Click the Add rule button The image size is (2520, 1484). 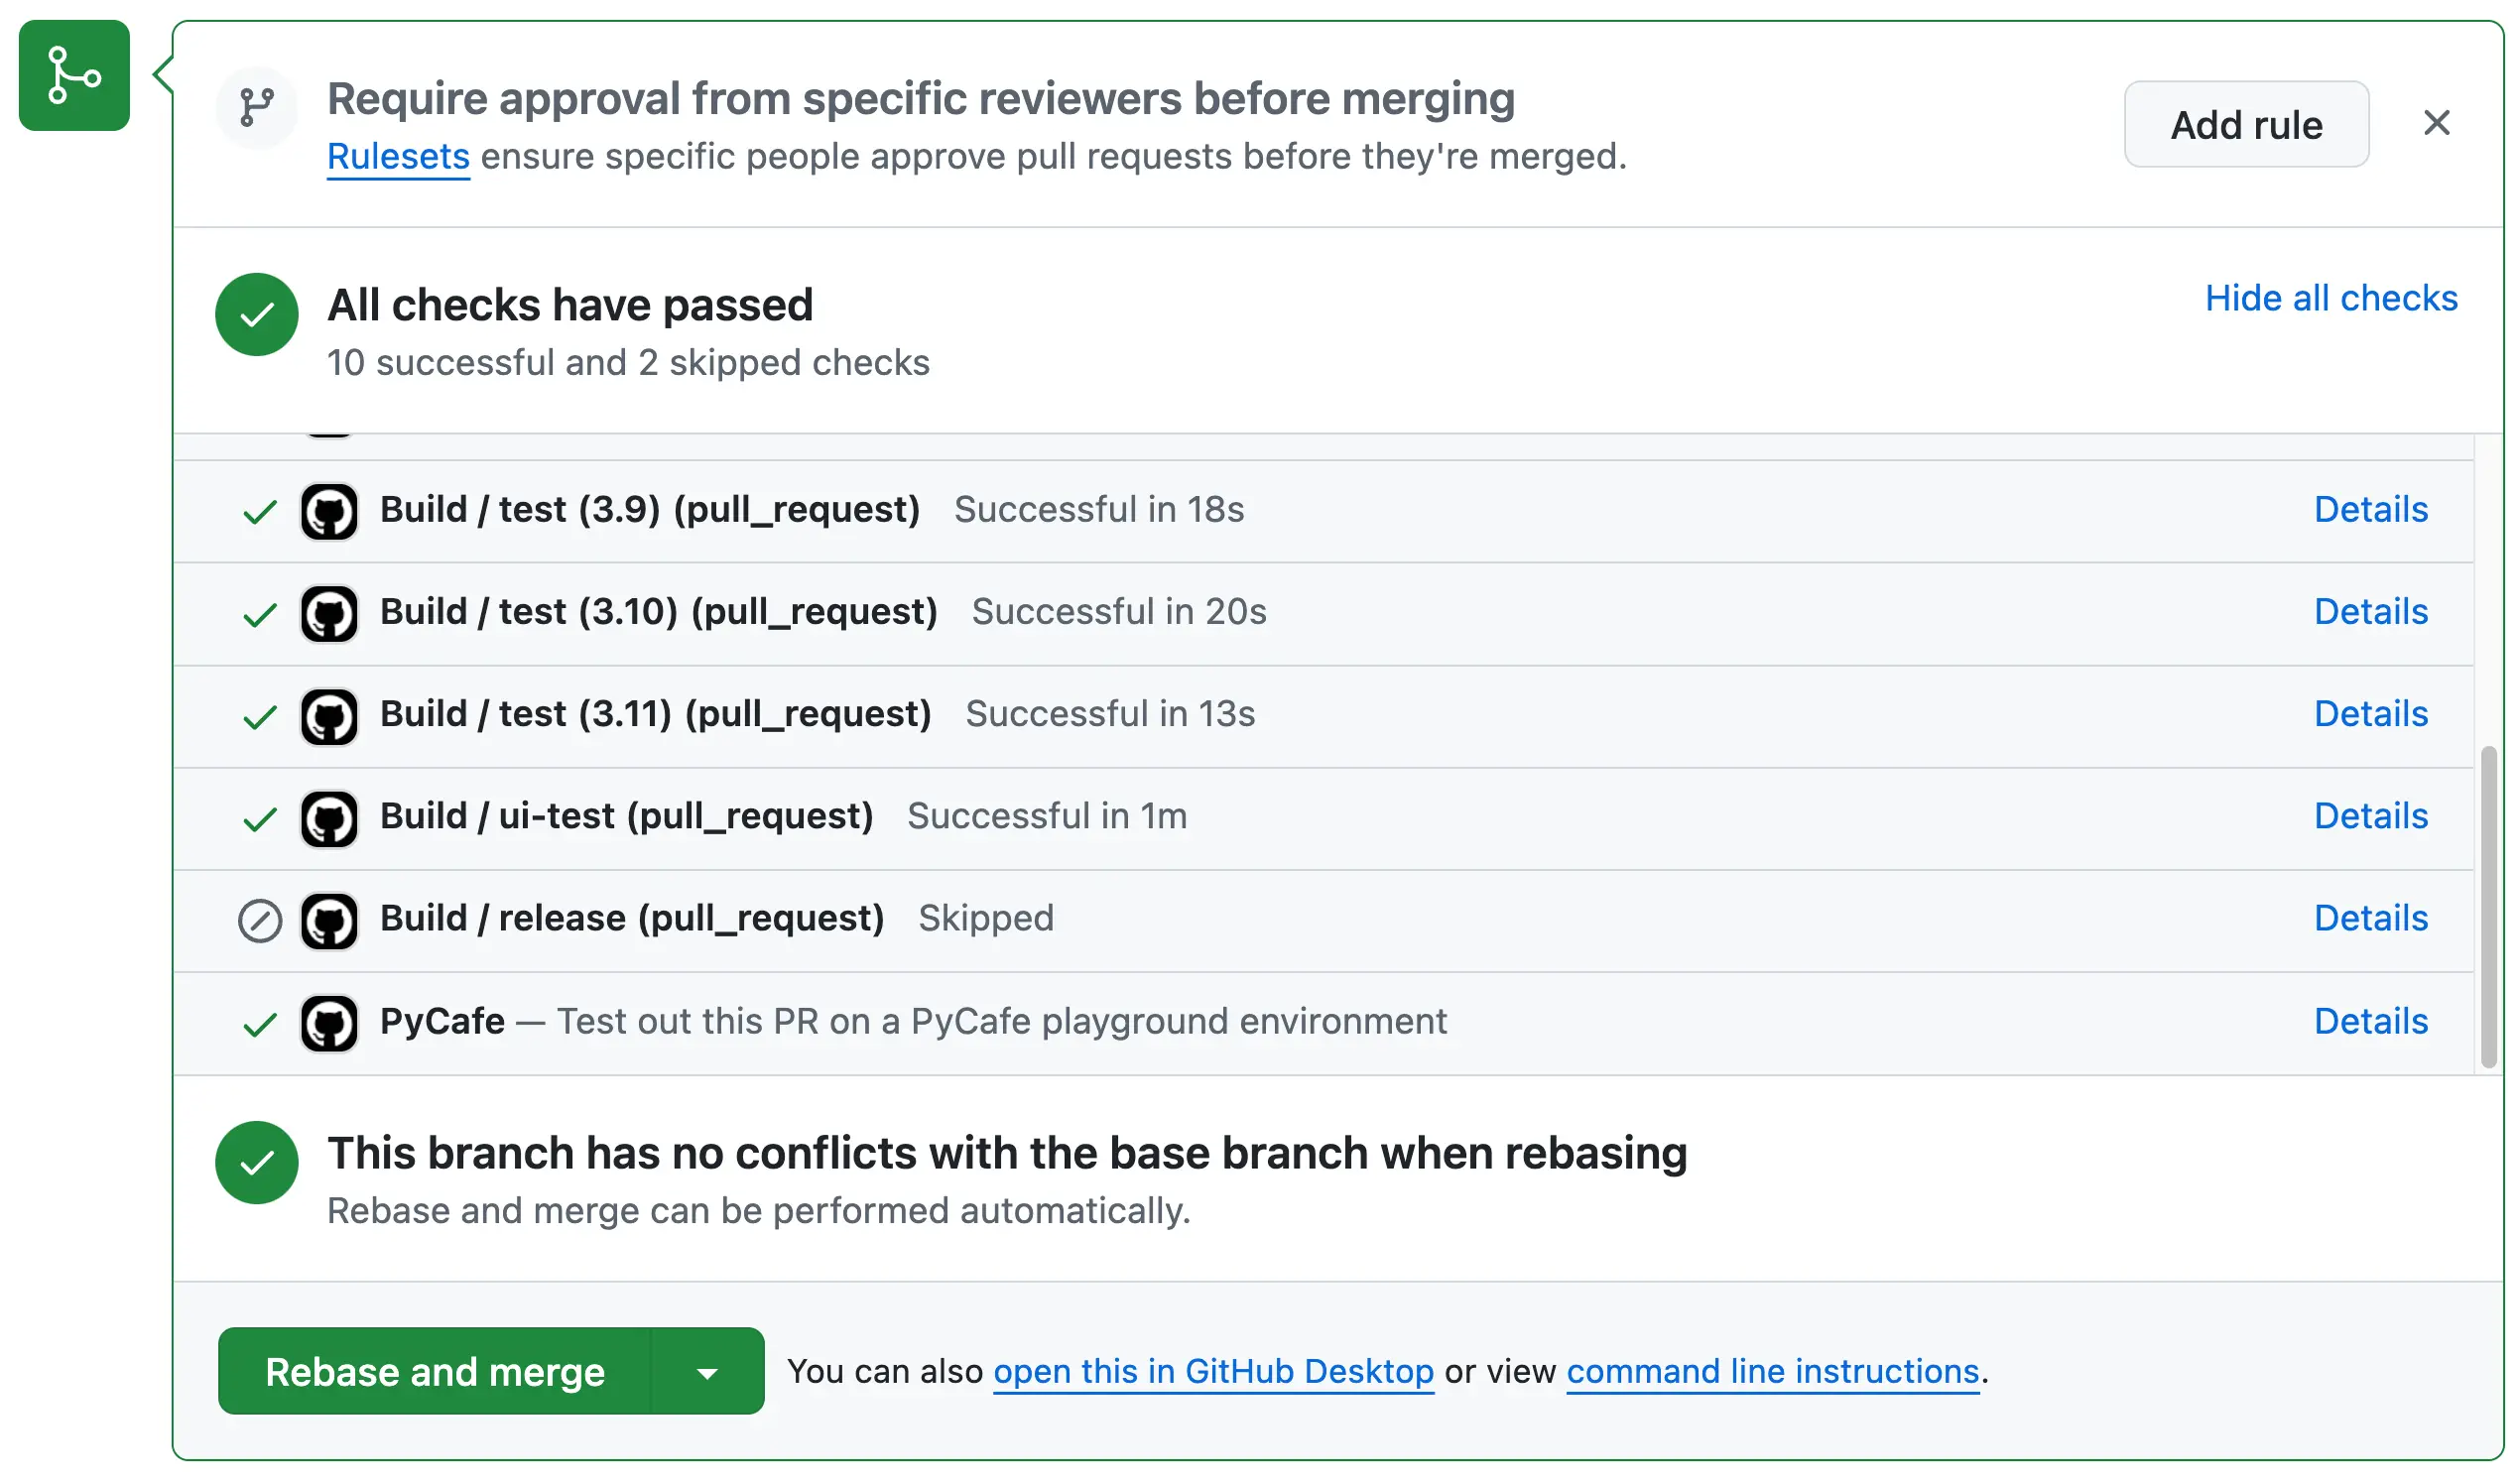2245,125
